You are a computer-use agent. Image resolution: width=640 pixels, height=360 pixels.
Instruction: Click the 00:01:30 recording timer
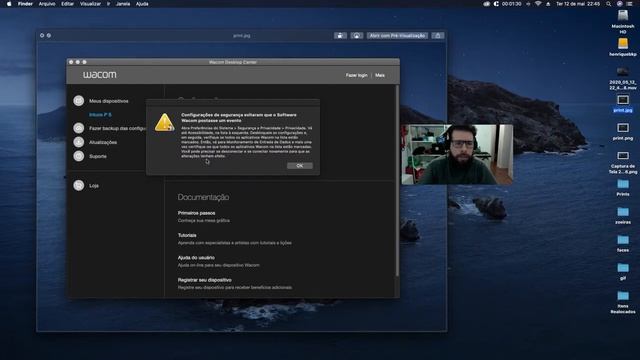click(511, 4)
